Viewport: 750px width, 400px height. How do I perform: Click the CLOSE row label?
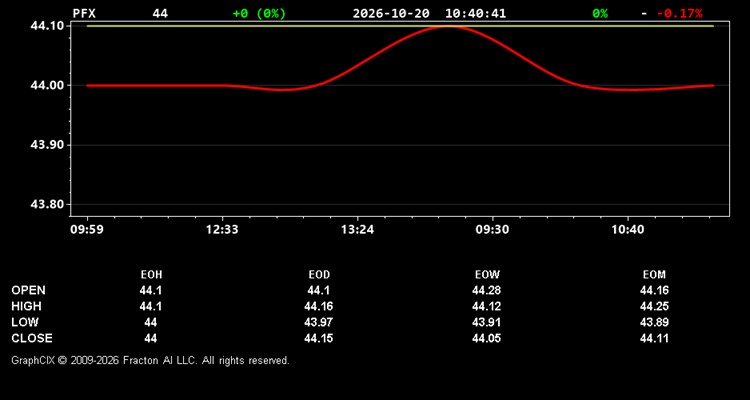[x=32, y=338]
